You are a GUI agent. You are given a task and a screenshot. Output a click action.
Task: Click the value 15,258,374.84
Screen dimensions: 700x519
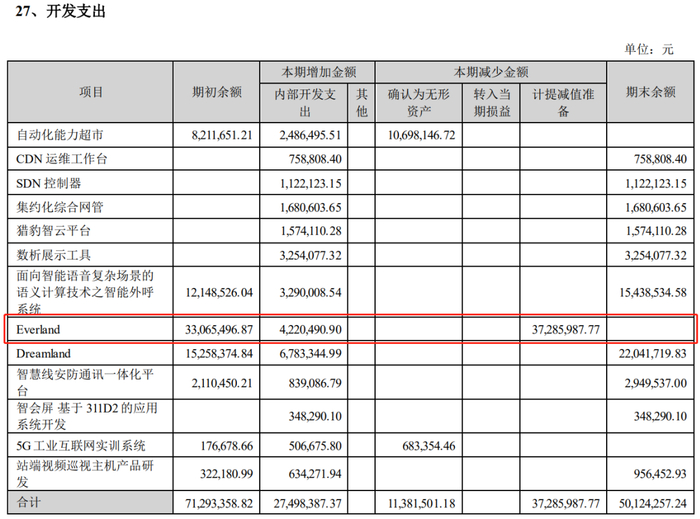pyautogui.click(x=219, y=354)
